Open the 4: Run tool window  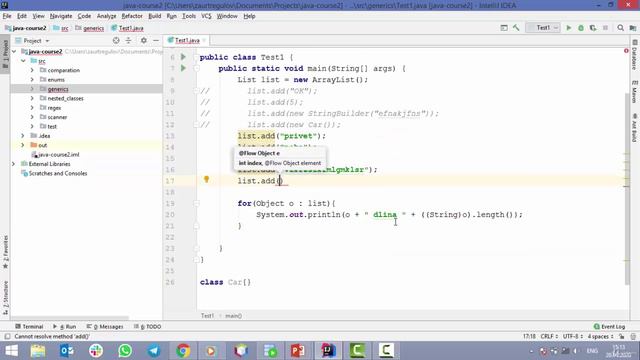(64, 327)
